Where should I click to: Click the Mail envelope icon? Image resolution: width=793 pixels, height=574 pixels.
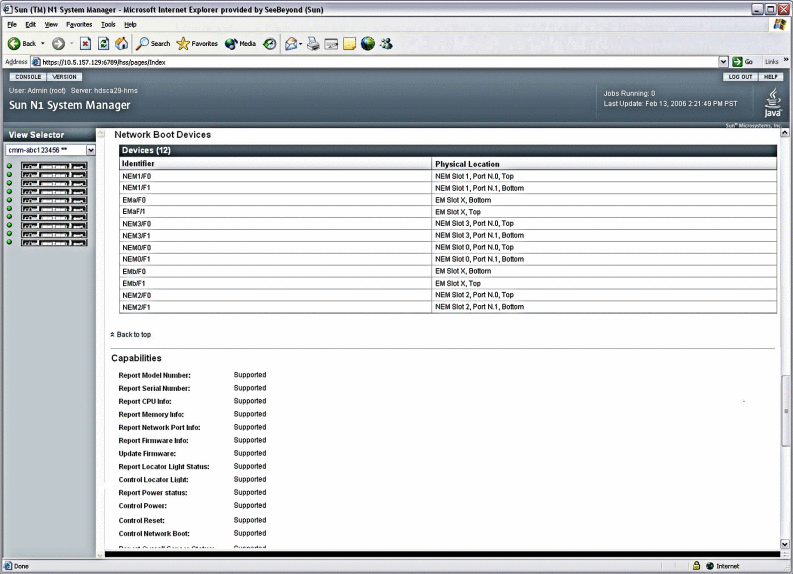pyautogui.click(x=291, y=44)
